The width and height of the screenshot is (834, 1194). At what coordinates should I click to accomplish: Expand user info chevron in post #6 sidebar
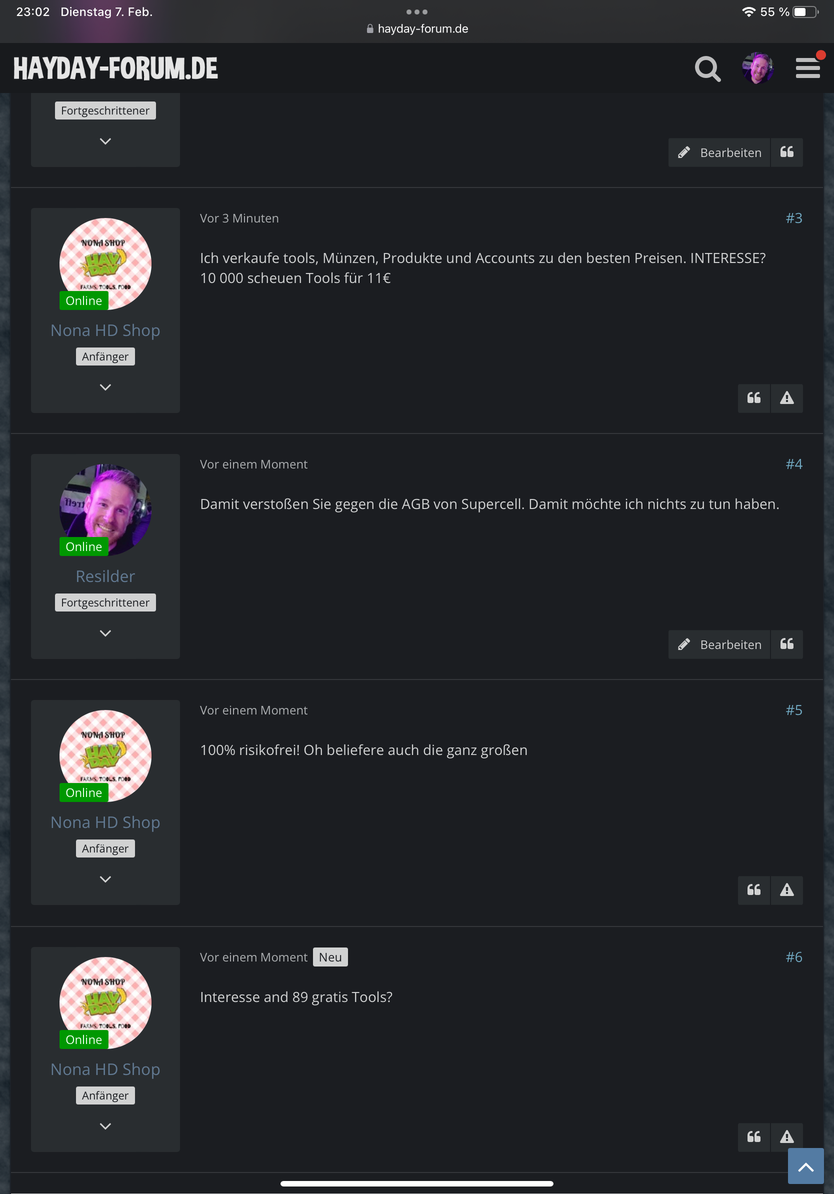[105, 1126]
